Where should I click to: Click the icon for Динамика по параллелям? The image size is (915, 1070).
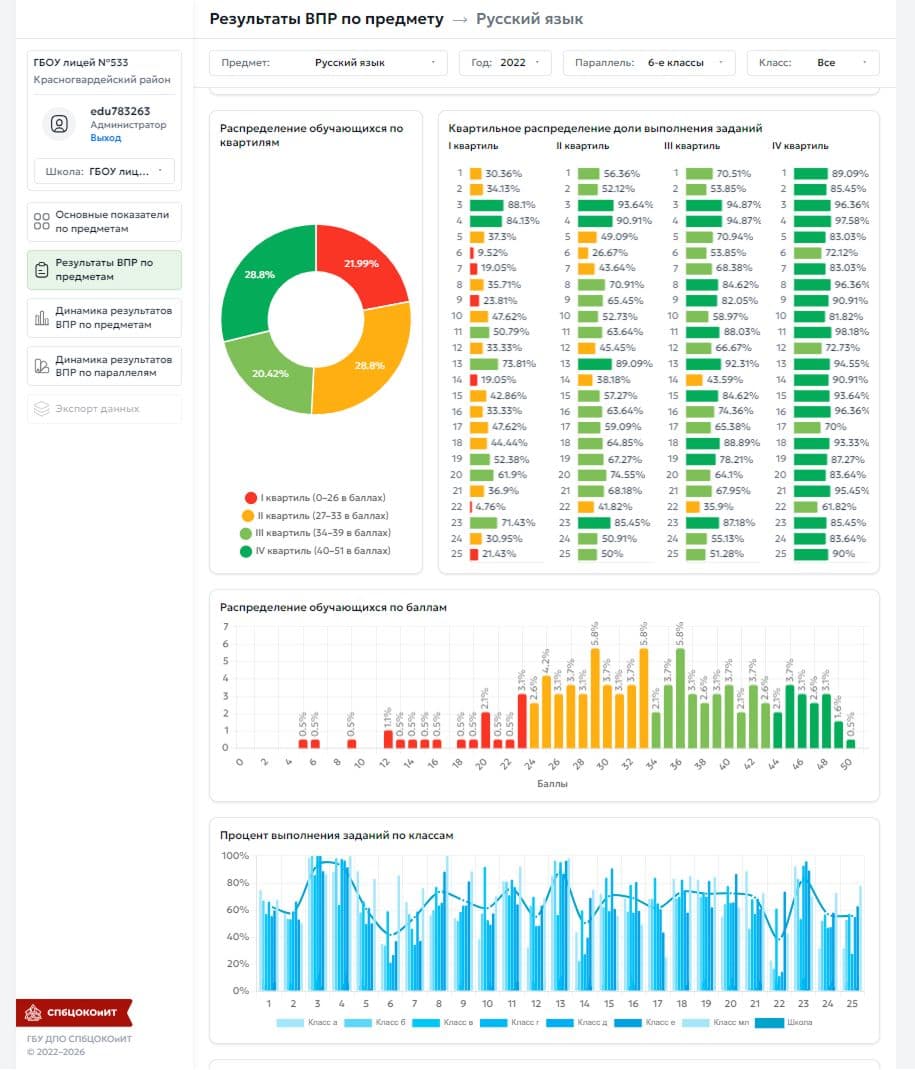pos(41,366)
